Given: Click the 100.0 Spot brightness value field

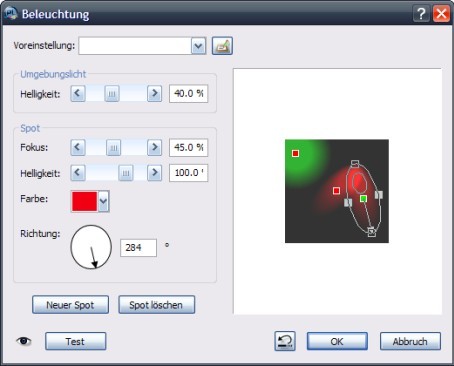Looking at the screenshot, I should pos(188,173).
